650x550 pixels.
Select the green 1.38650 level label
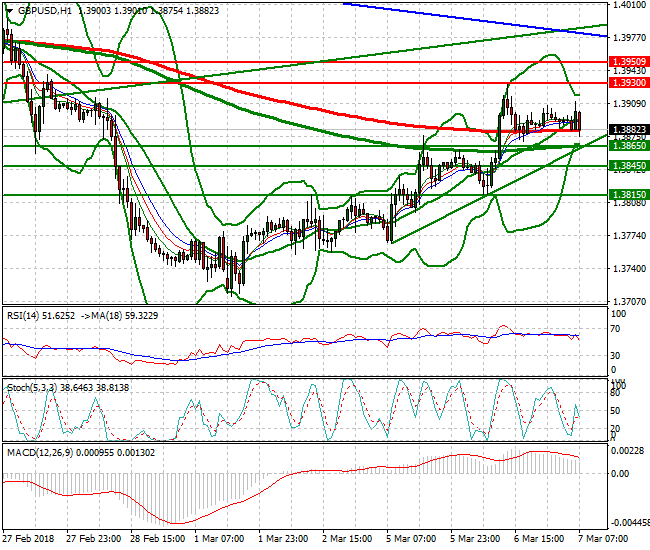coord(629,145)
